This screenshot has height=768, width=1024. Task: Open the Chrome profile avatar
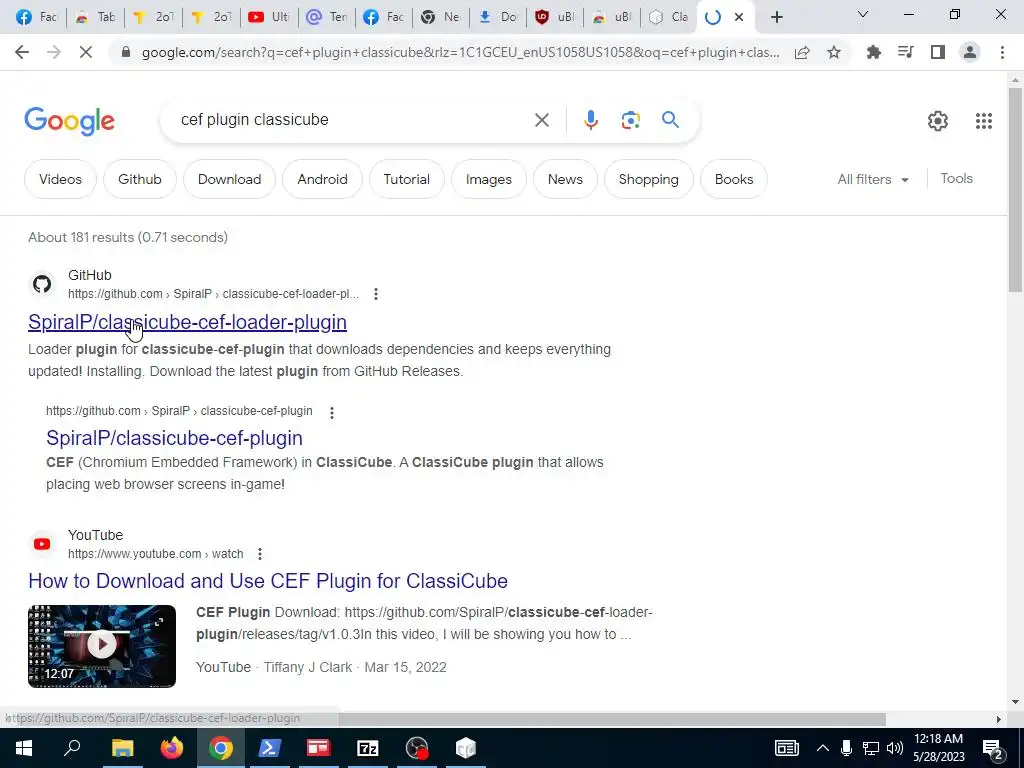pos(970,52)
